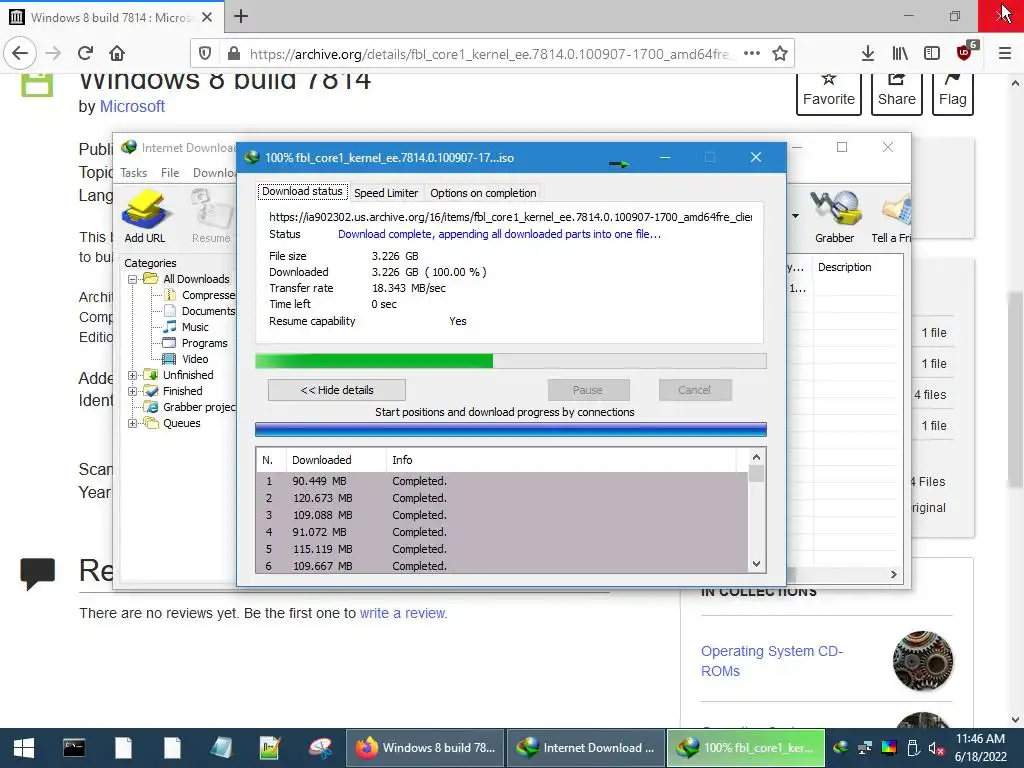
Task: Click the write a review link
Action: (x=403, y=613)
